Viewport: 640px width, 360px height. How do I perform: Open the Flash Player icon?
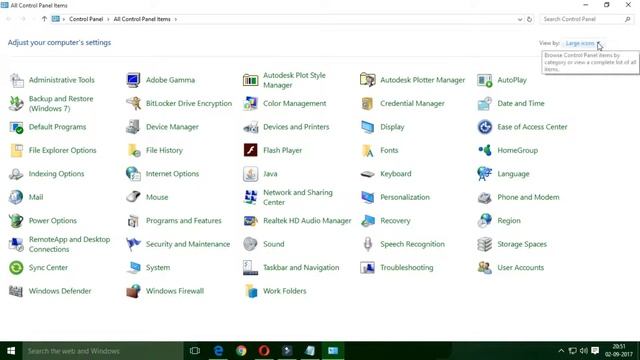coord(251,150)
